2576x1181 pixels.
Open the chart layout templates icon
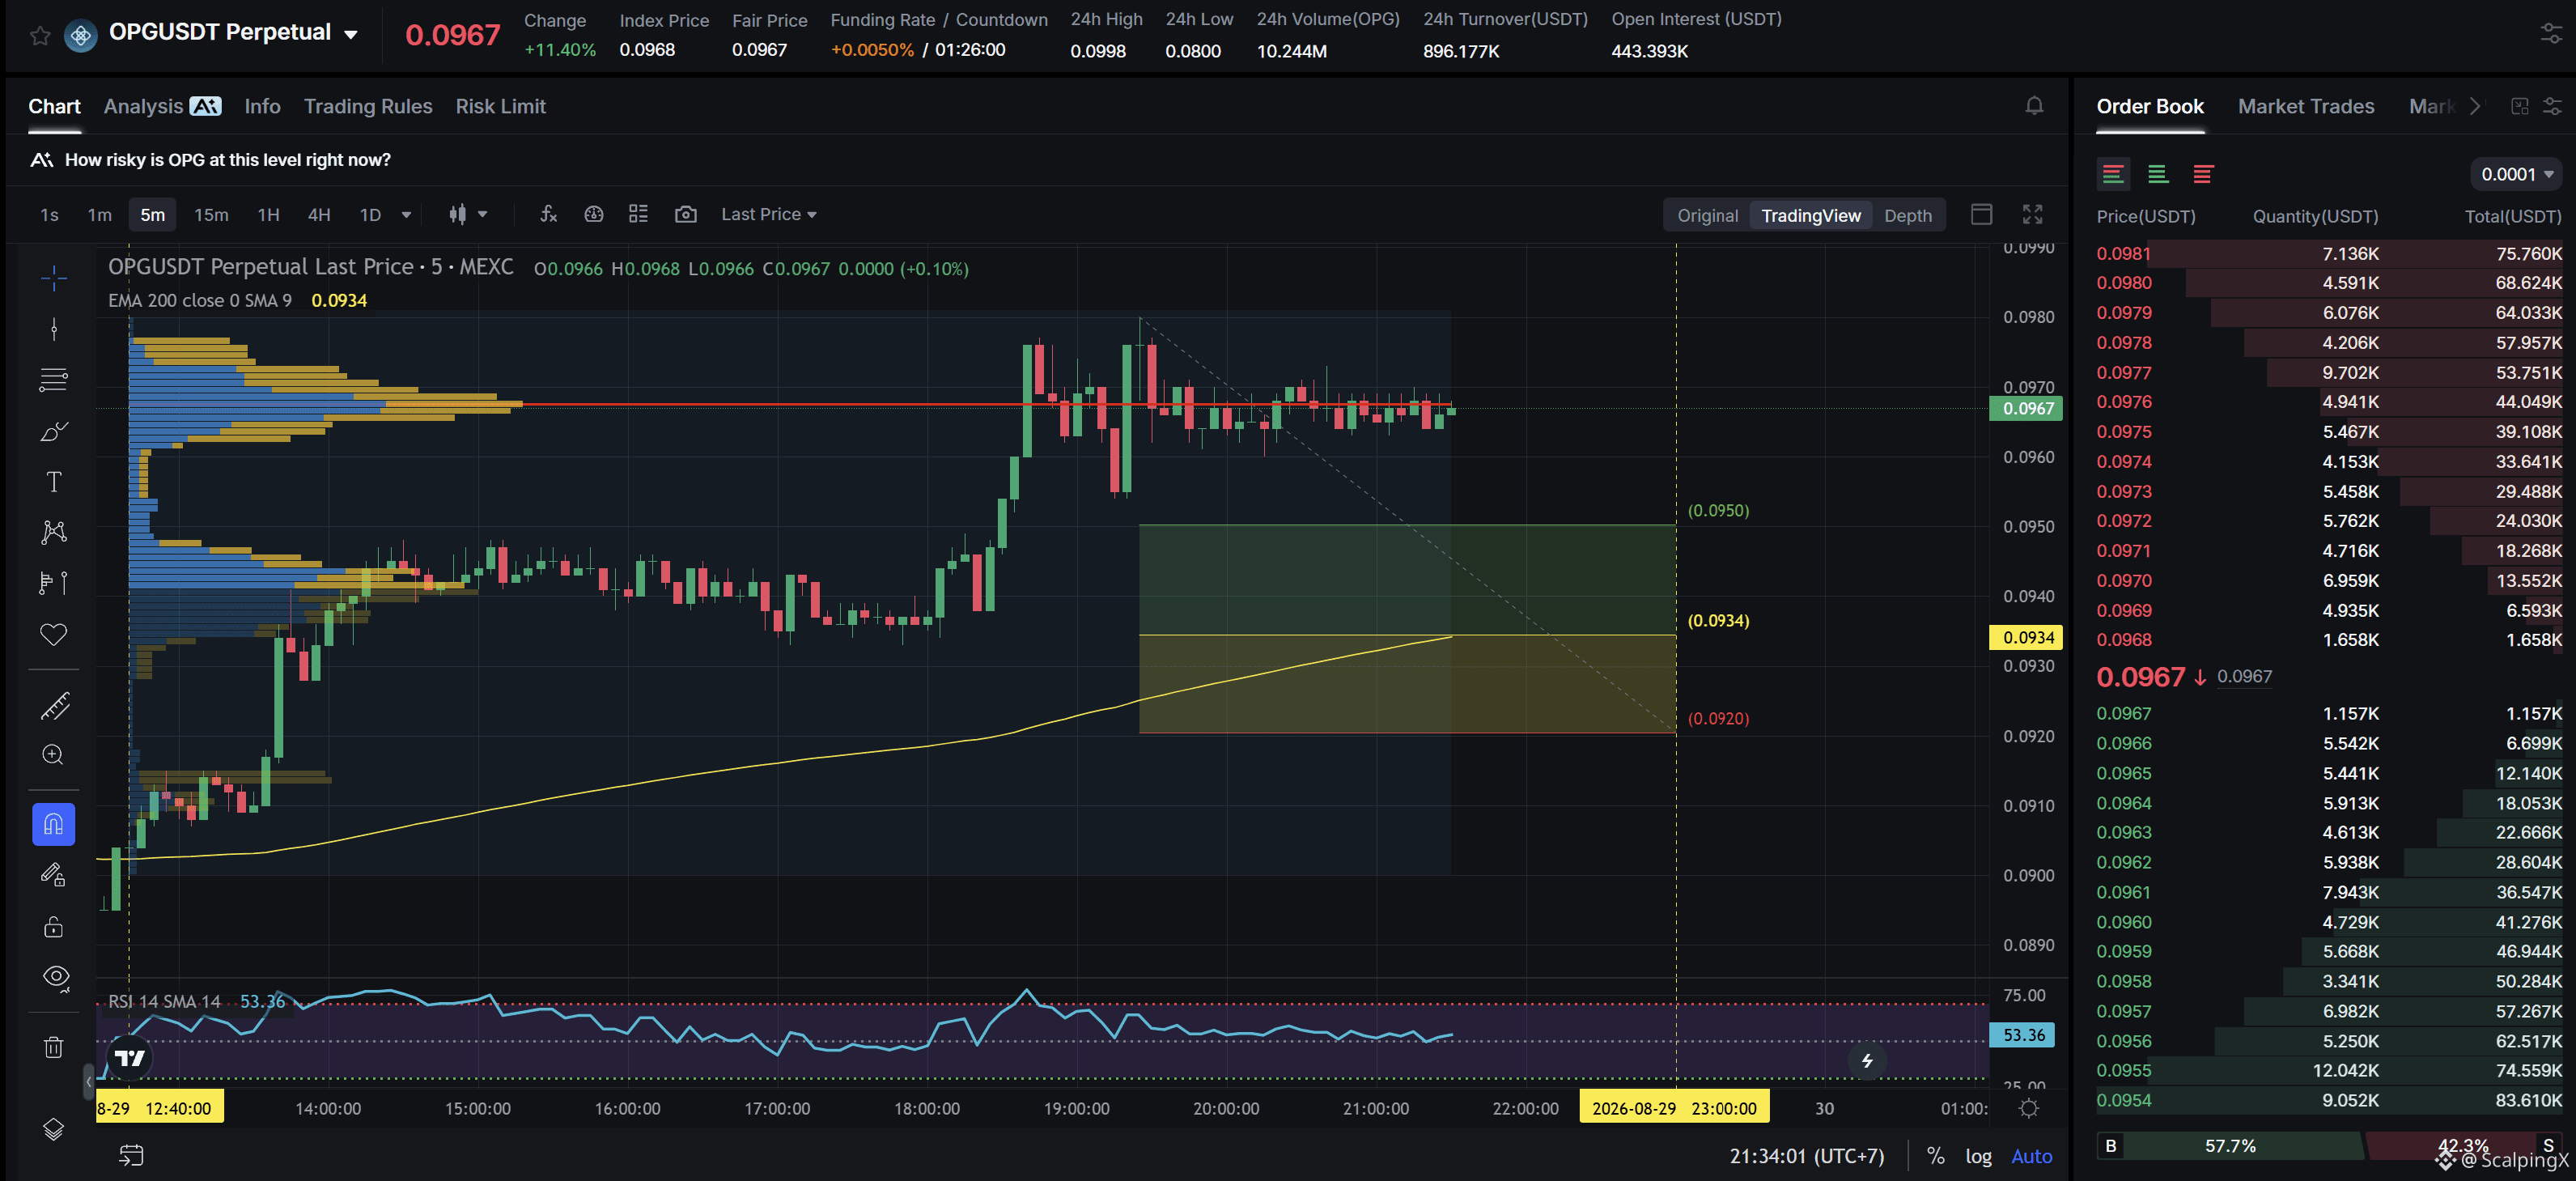tap(638, 214)
